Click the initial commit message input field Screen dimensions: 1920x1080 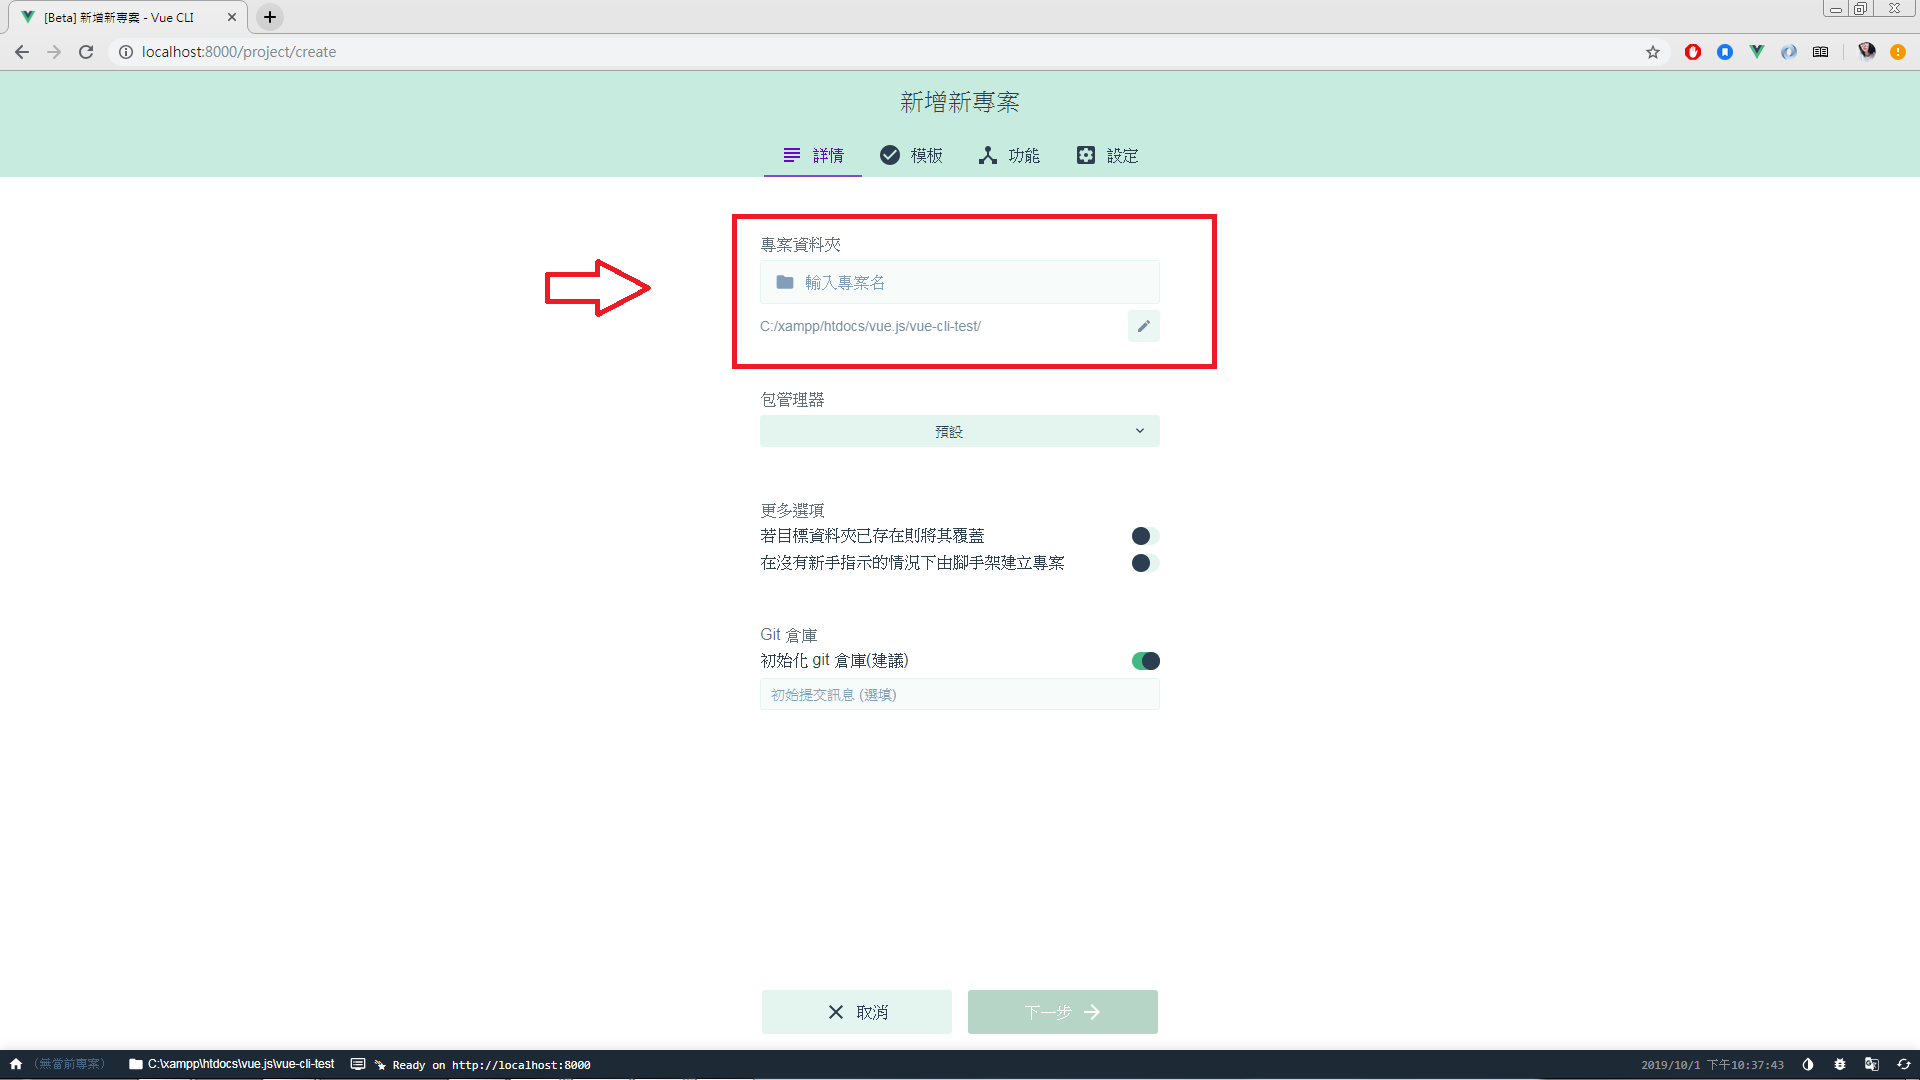point(960,694)
